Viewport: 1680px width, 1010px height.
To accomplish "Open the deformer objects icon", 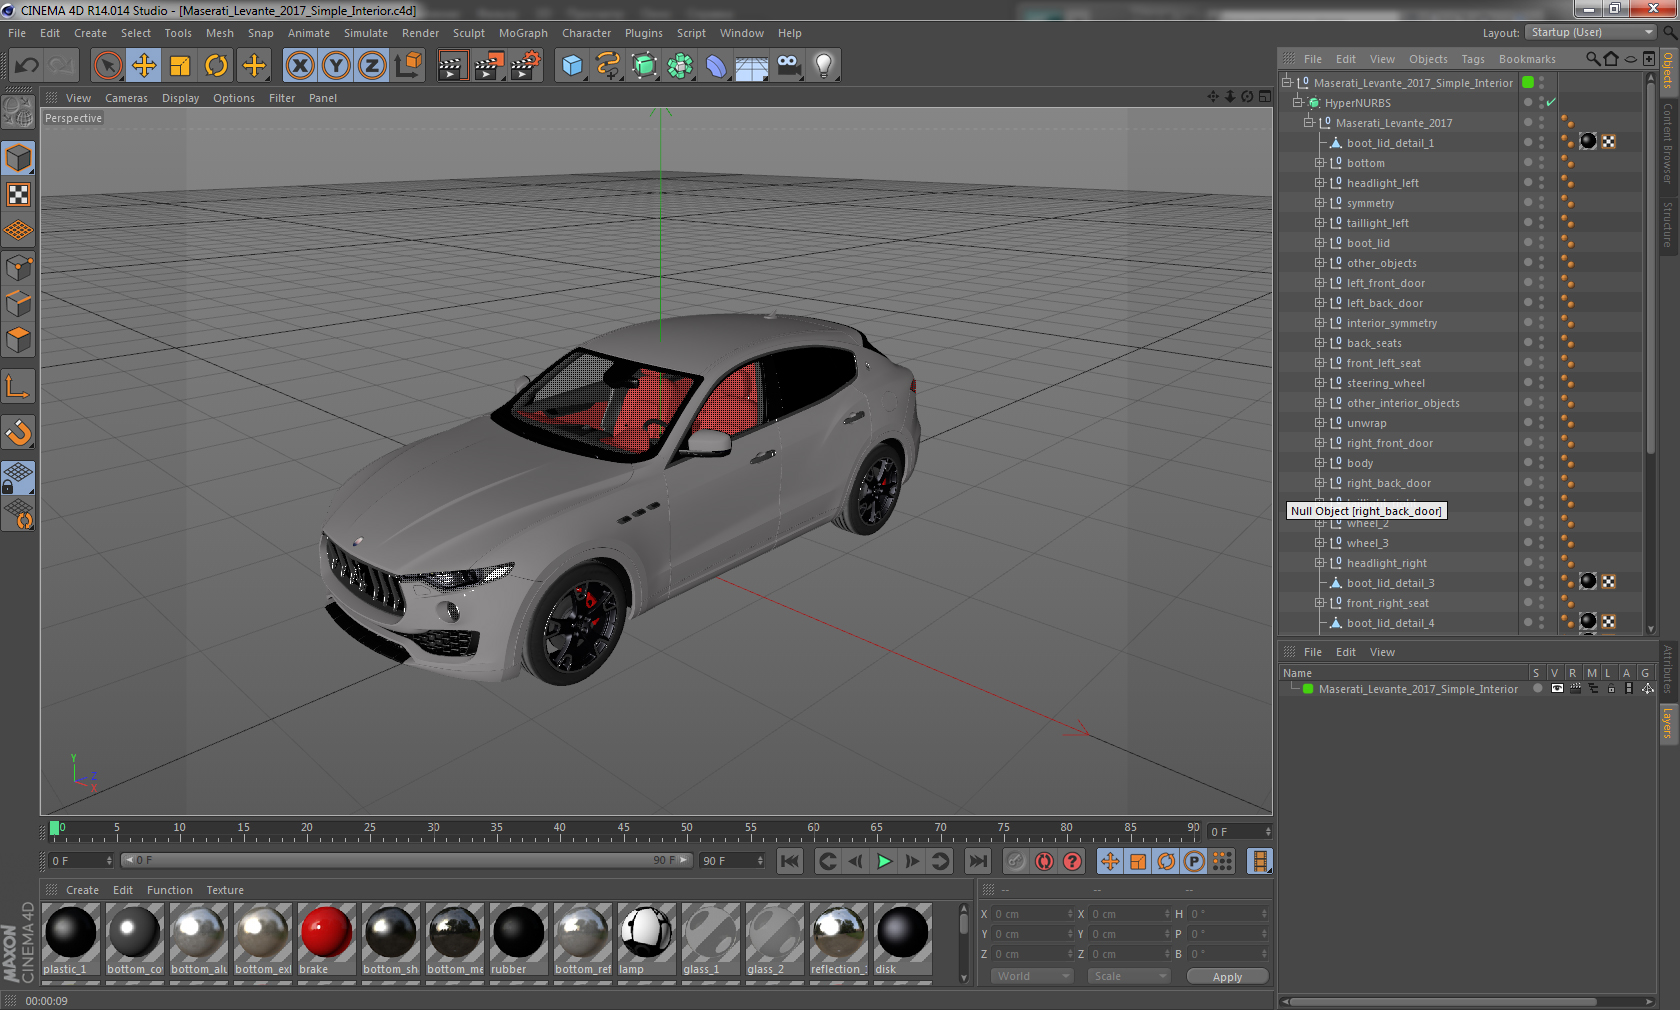I will tap(716, 66).
